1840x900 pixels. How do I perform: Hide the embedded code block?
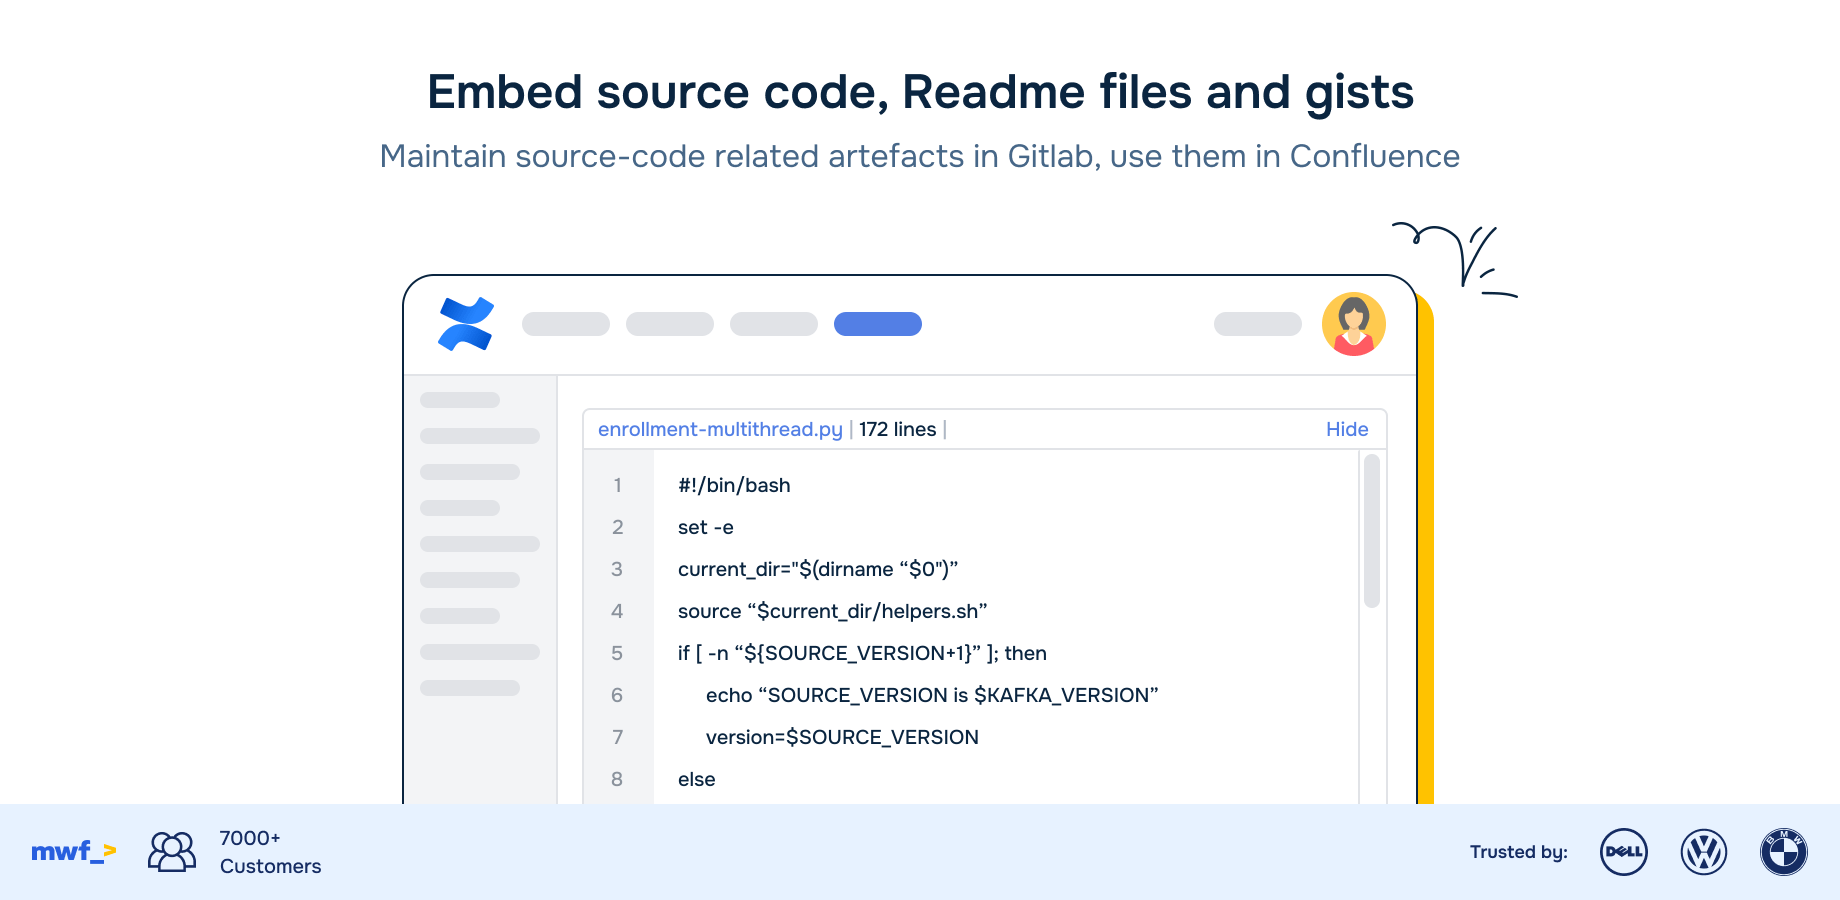pyautogui.click(x=1347, y=429)
